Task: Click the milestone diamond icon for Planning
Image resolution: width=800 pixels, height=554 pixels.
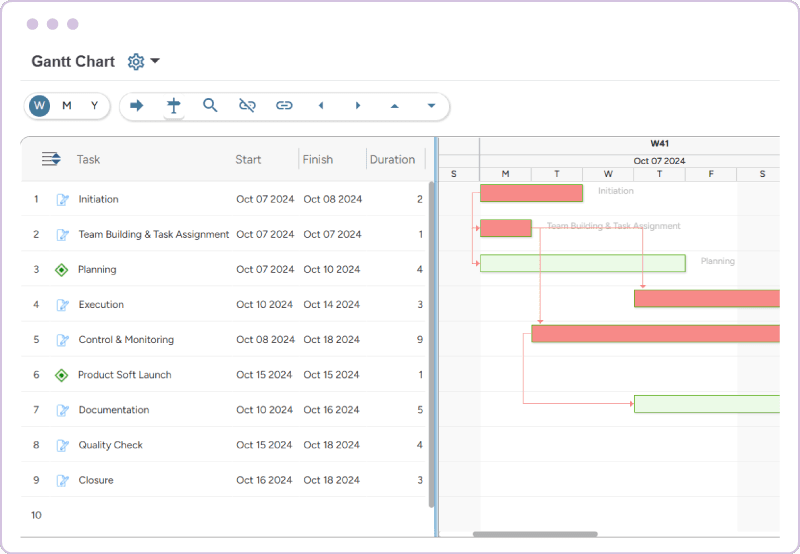Action: coord(61,270)
